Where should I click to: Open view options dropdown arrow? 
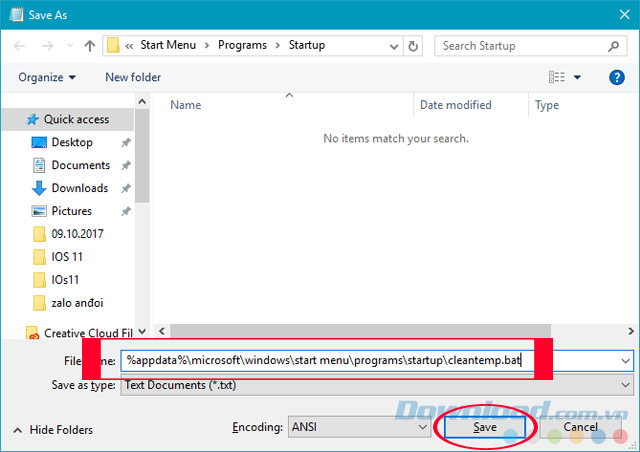[577, 77]
